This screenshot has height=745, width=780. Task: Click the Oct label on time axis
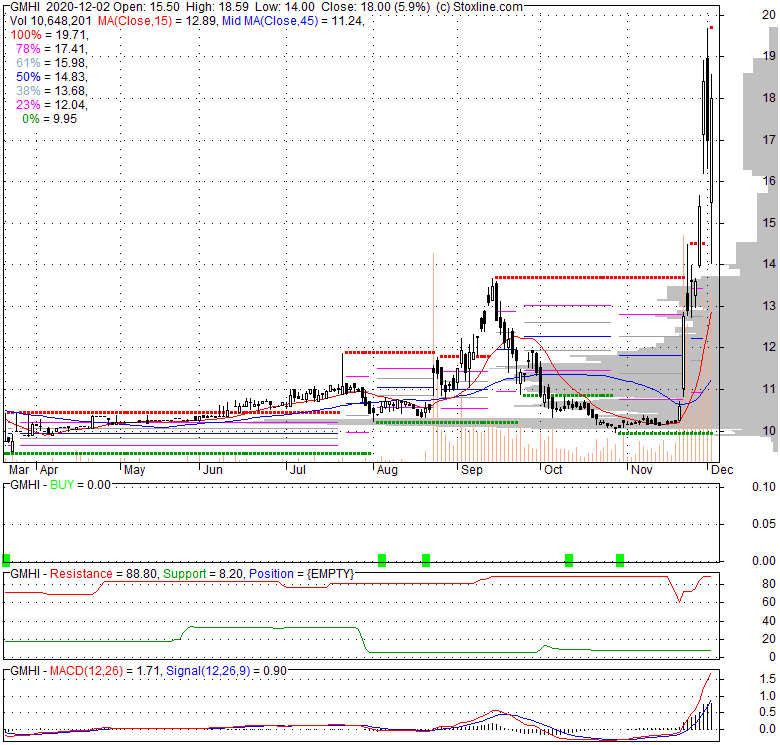[553, 470]
